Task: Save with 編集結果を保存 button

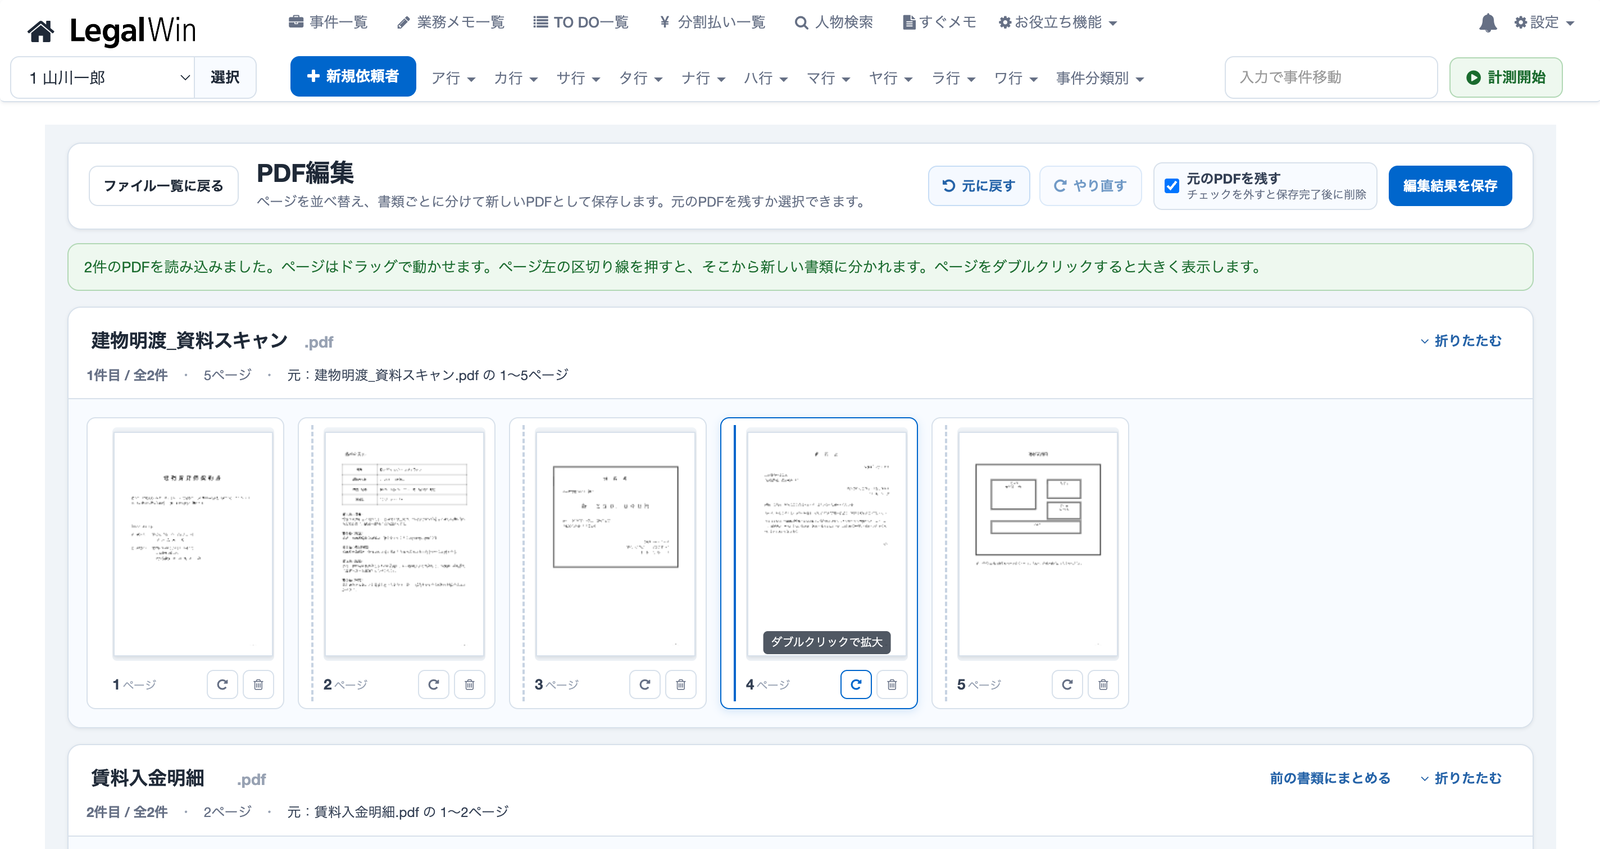Action: point(1450,186)
